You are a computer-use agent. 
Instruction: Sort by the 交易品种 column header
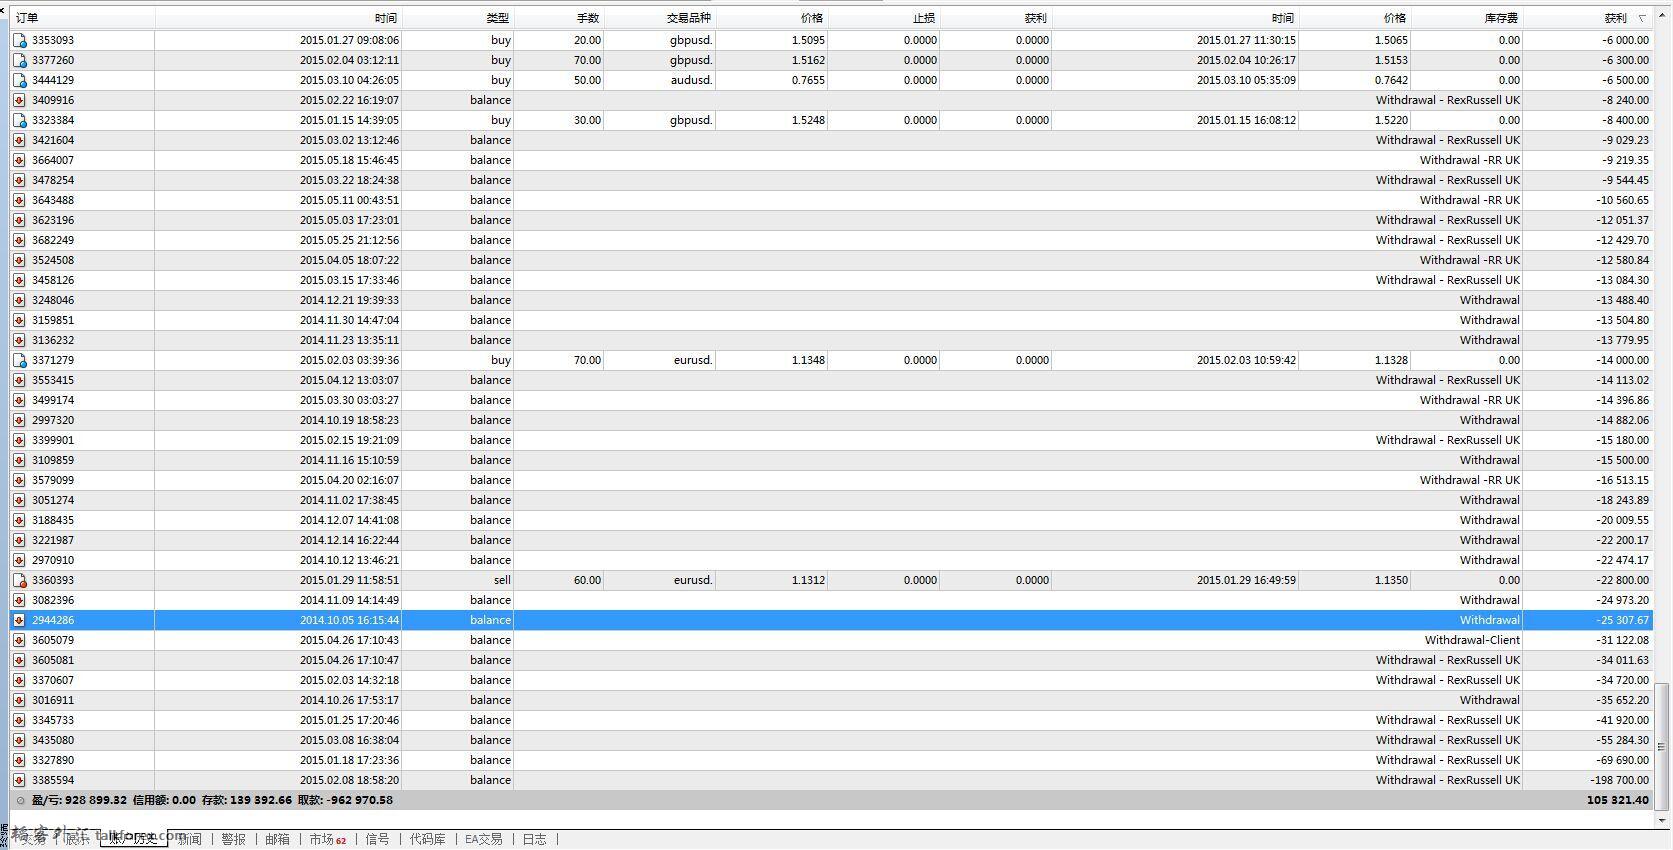pos(659,18)
